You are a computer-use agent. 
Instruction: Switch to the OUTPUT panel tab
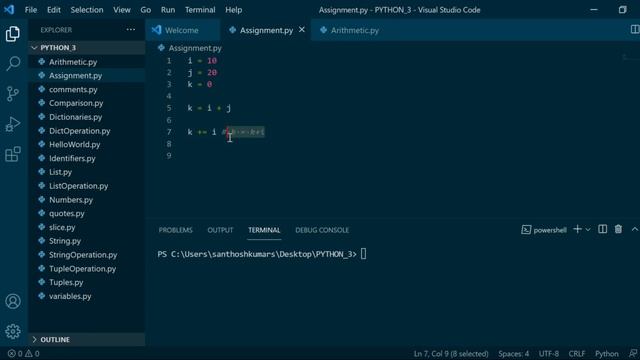coord(220,230)
